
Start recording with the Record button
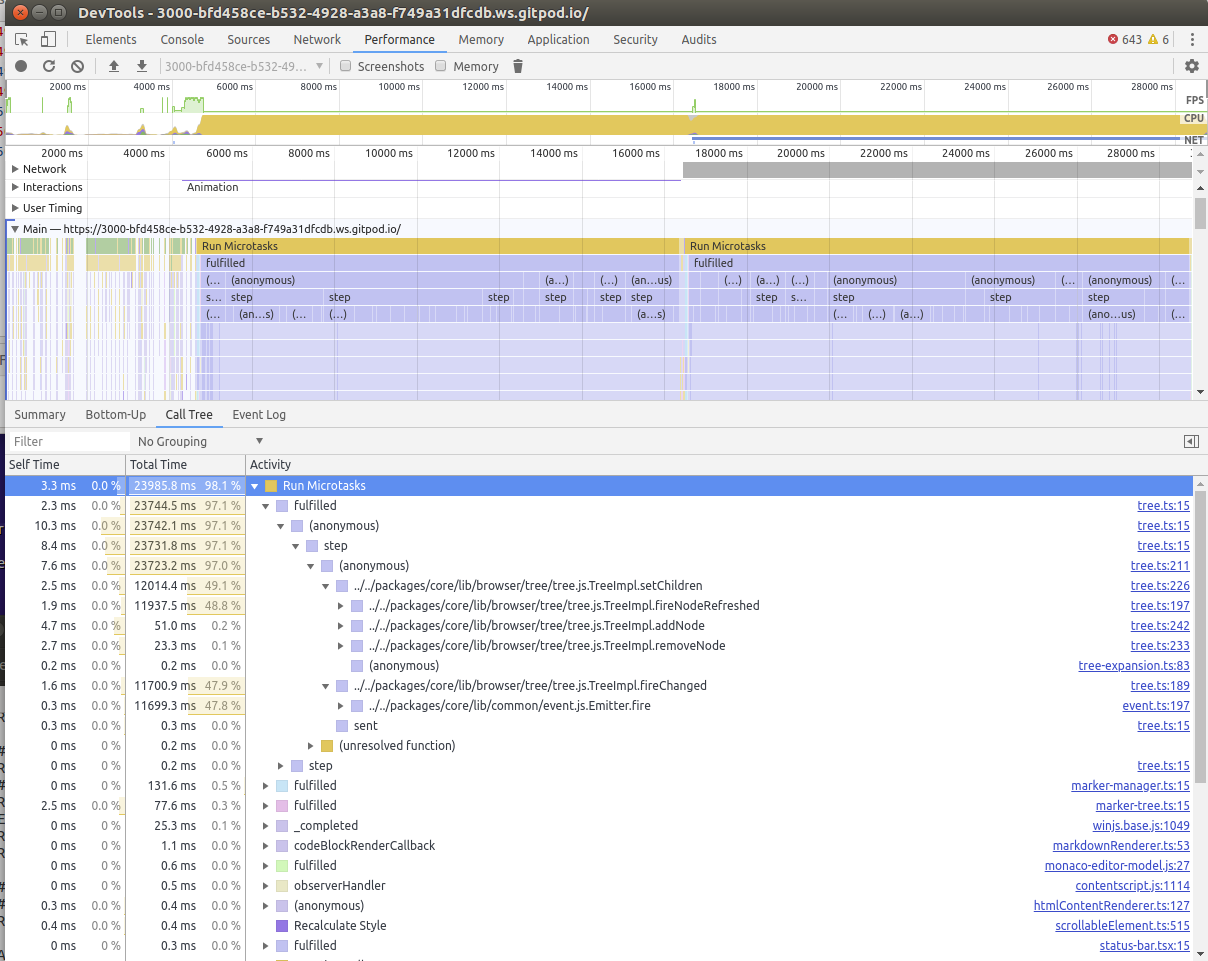click(21, 66)
